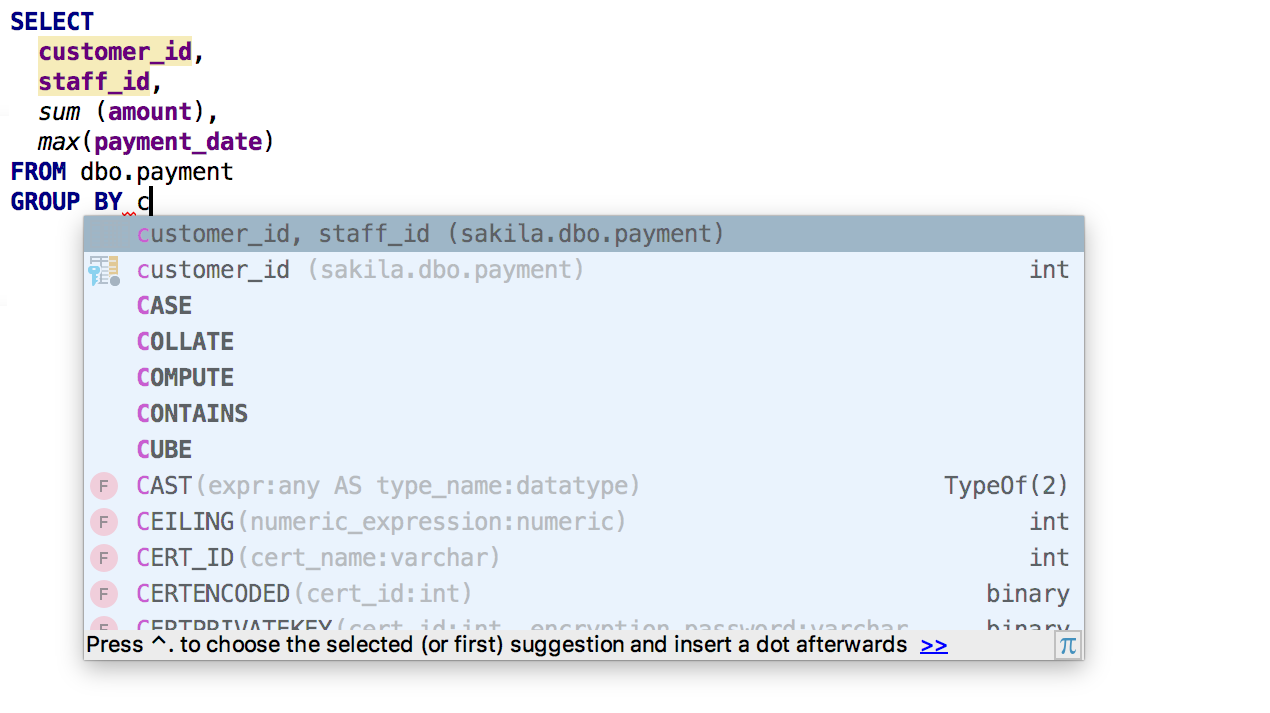Insert the CAST function suggestion

pos(583,486)
